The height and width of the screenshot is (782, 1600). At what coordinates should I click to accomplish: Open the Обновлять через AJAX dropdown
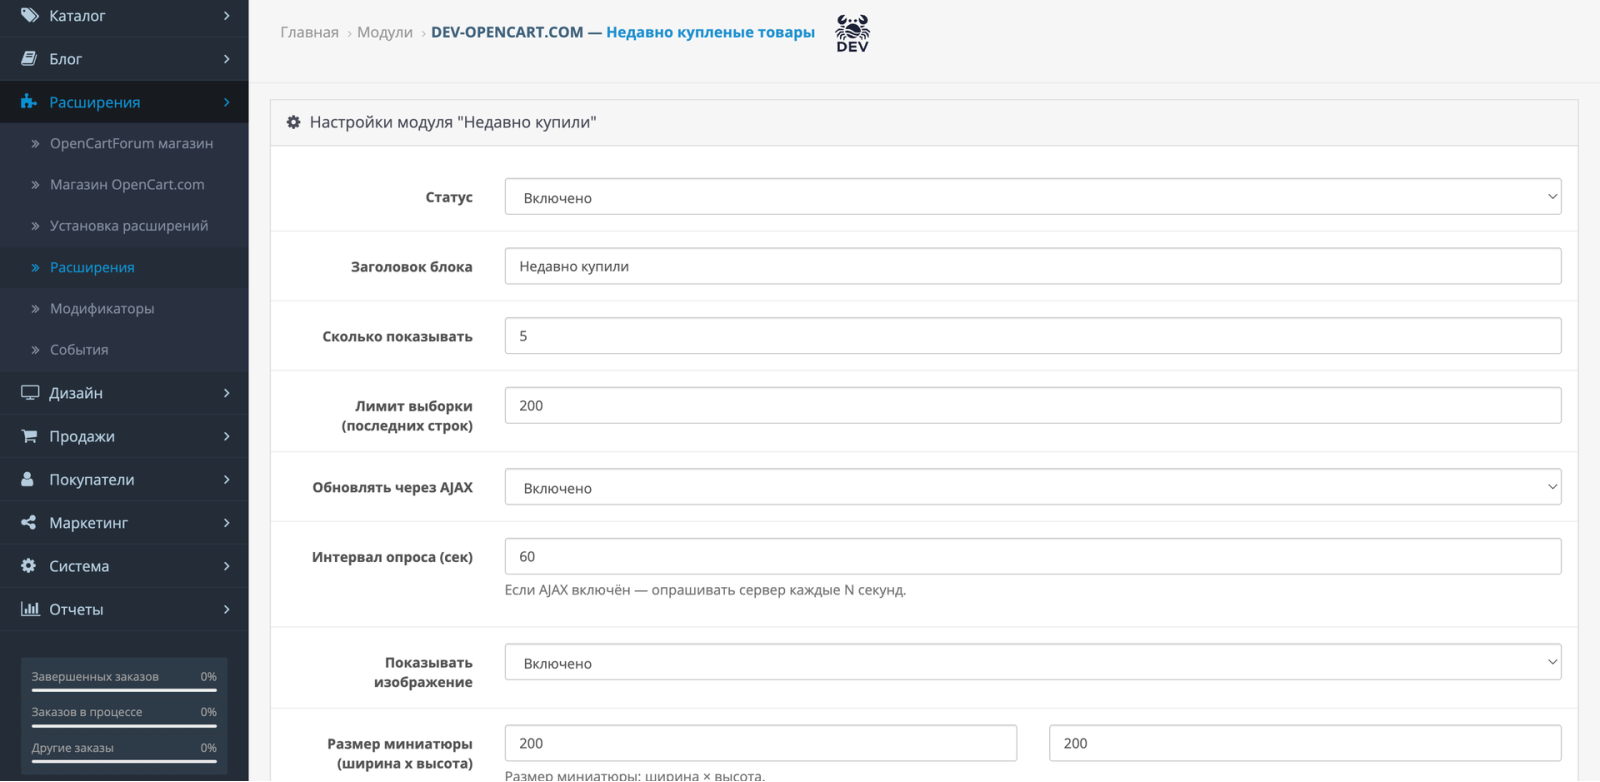click(1032, 487)
